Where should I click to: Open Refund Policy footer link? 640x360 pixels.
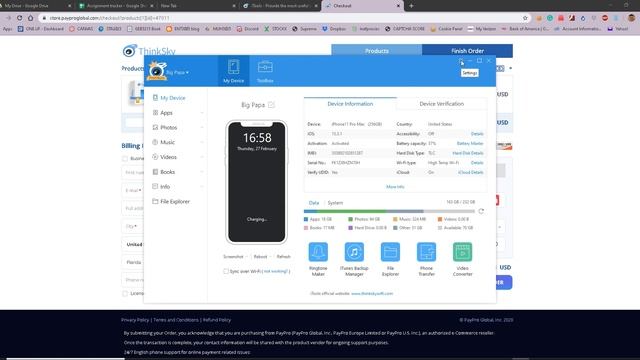tap(217, 320)
